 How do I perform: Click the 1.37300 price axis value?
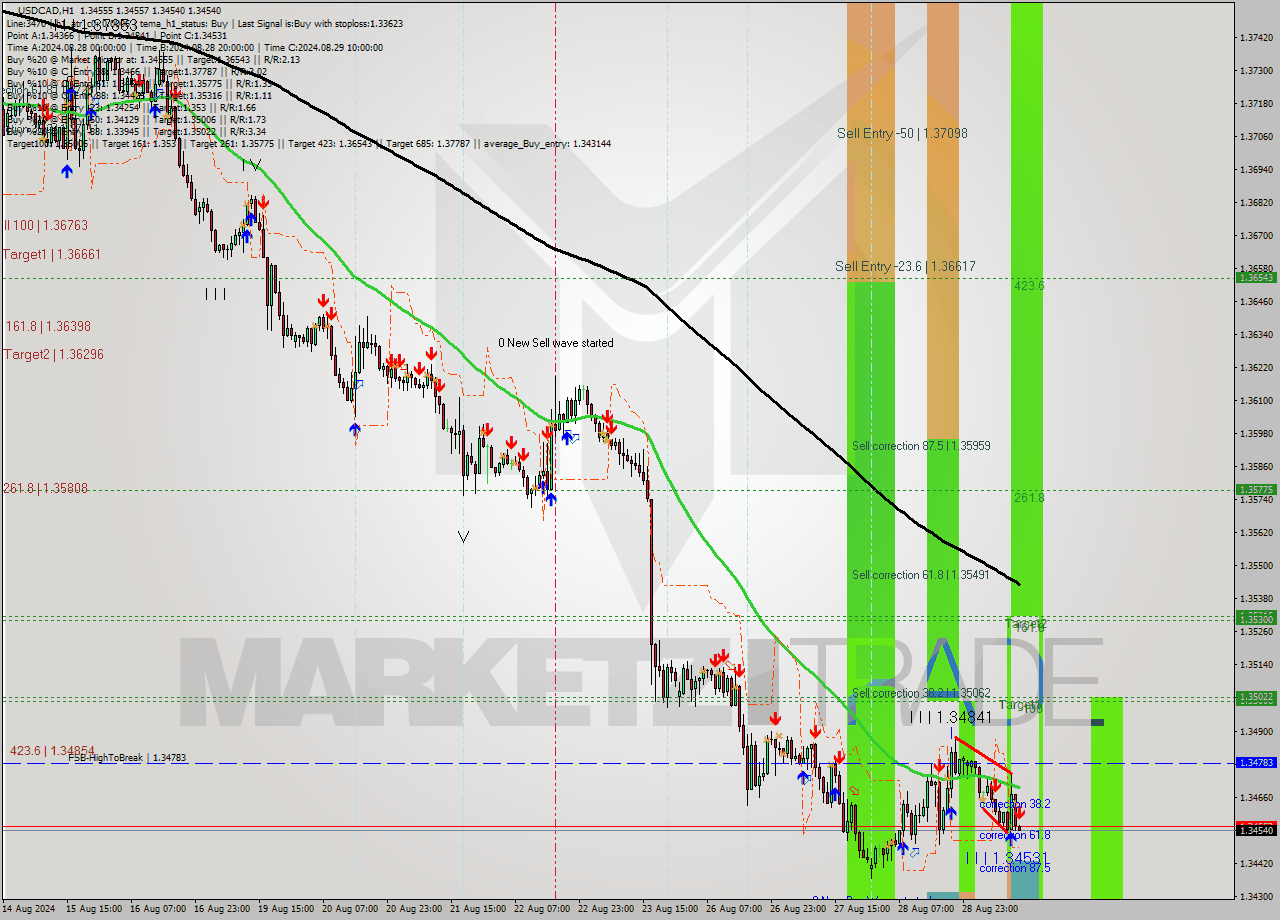[x=1256, y=71]
